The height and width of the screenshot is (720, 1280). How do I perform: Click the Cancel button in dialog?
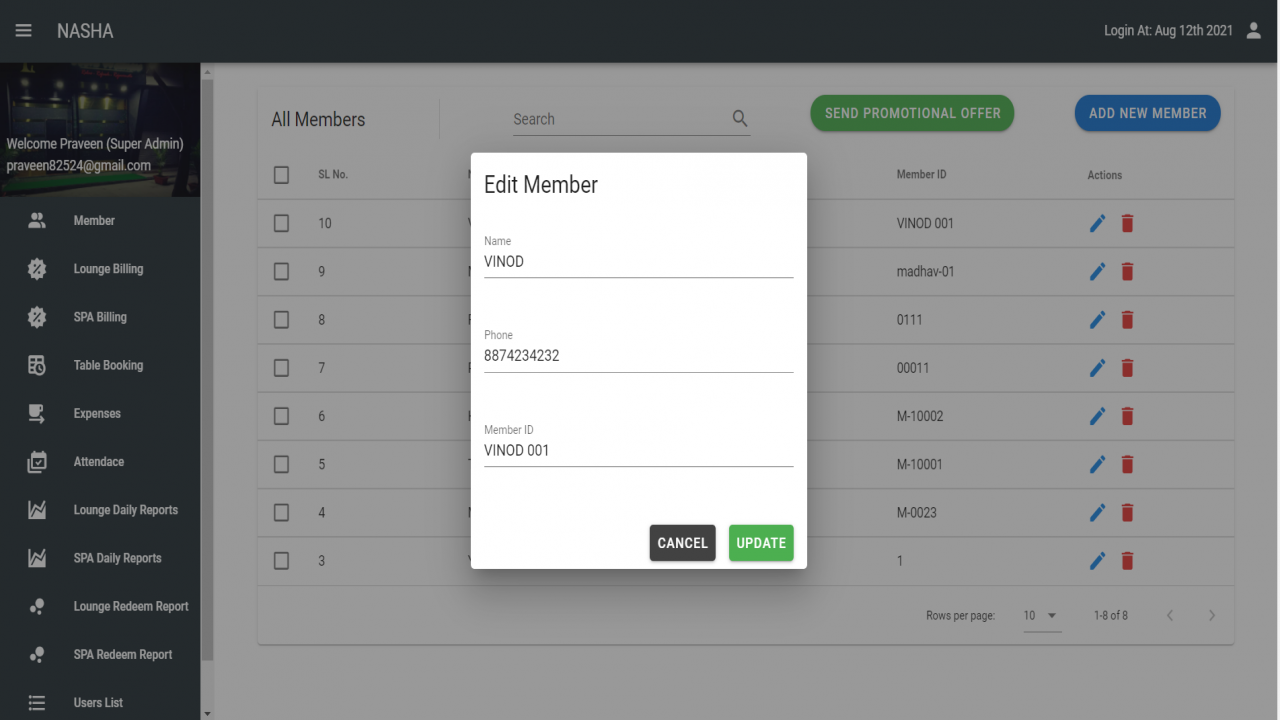point(683,543)
